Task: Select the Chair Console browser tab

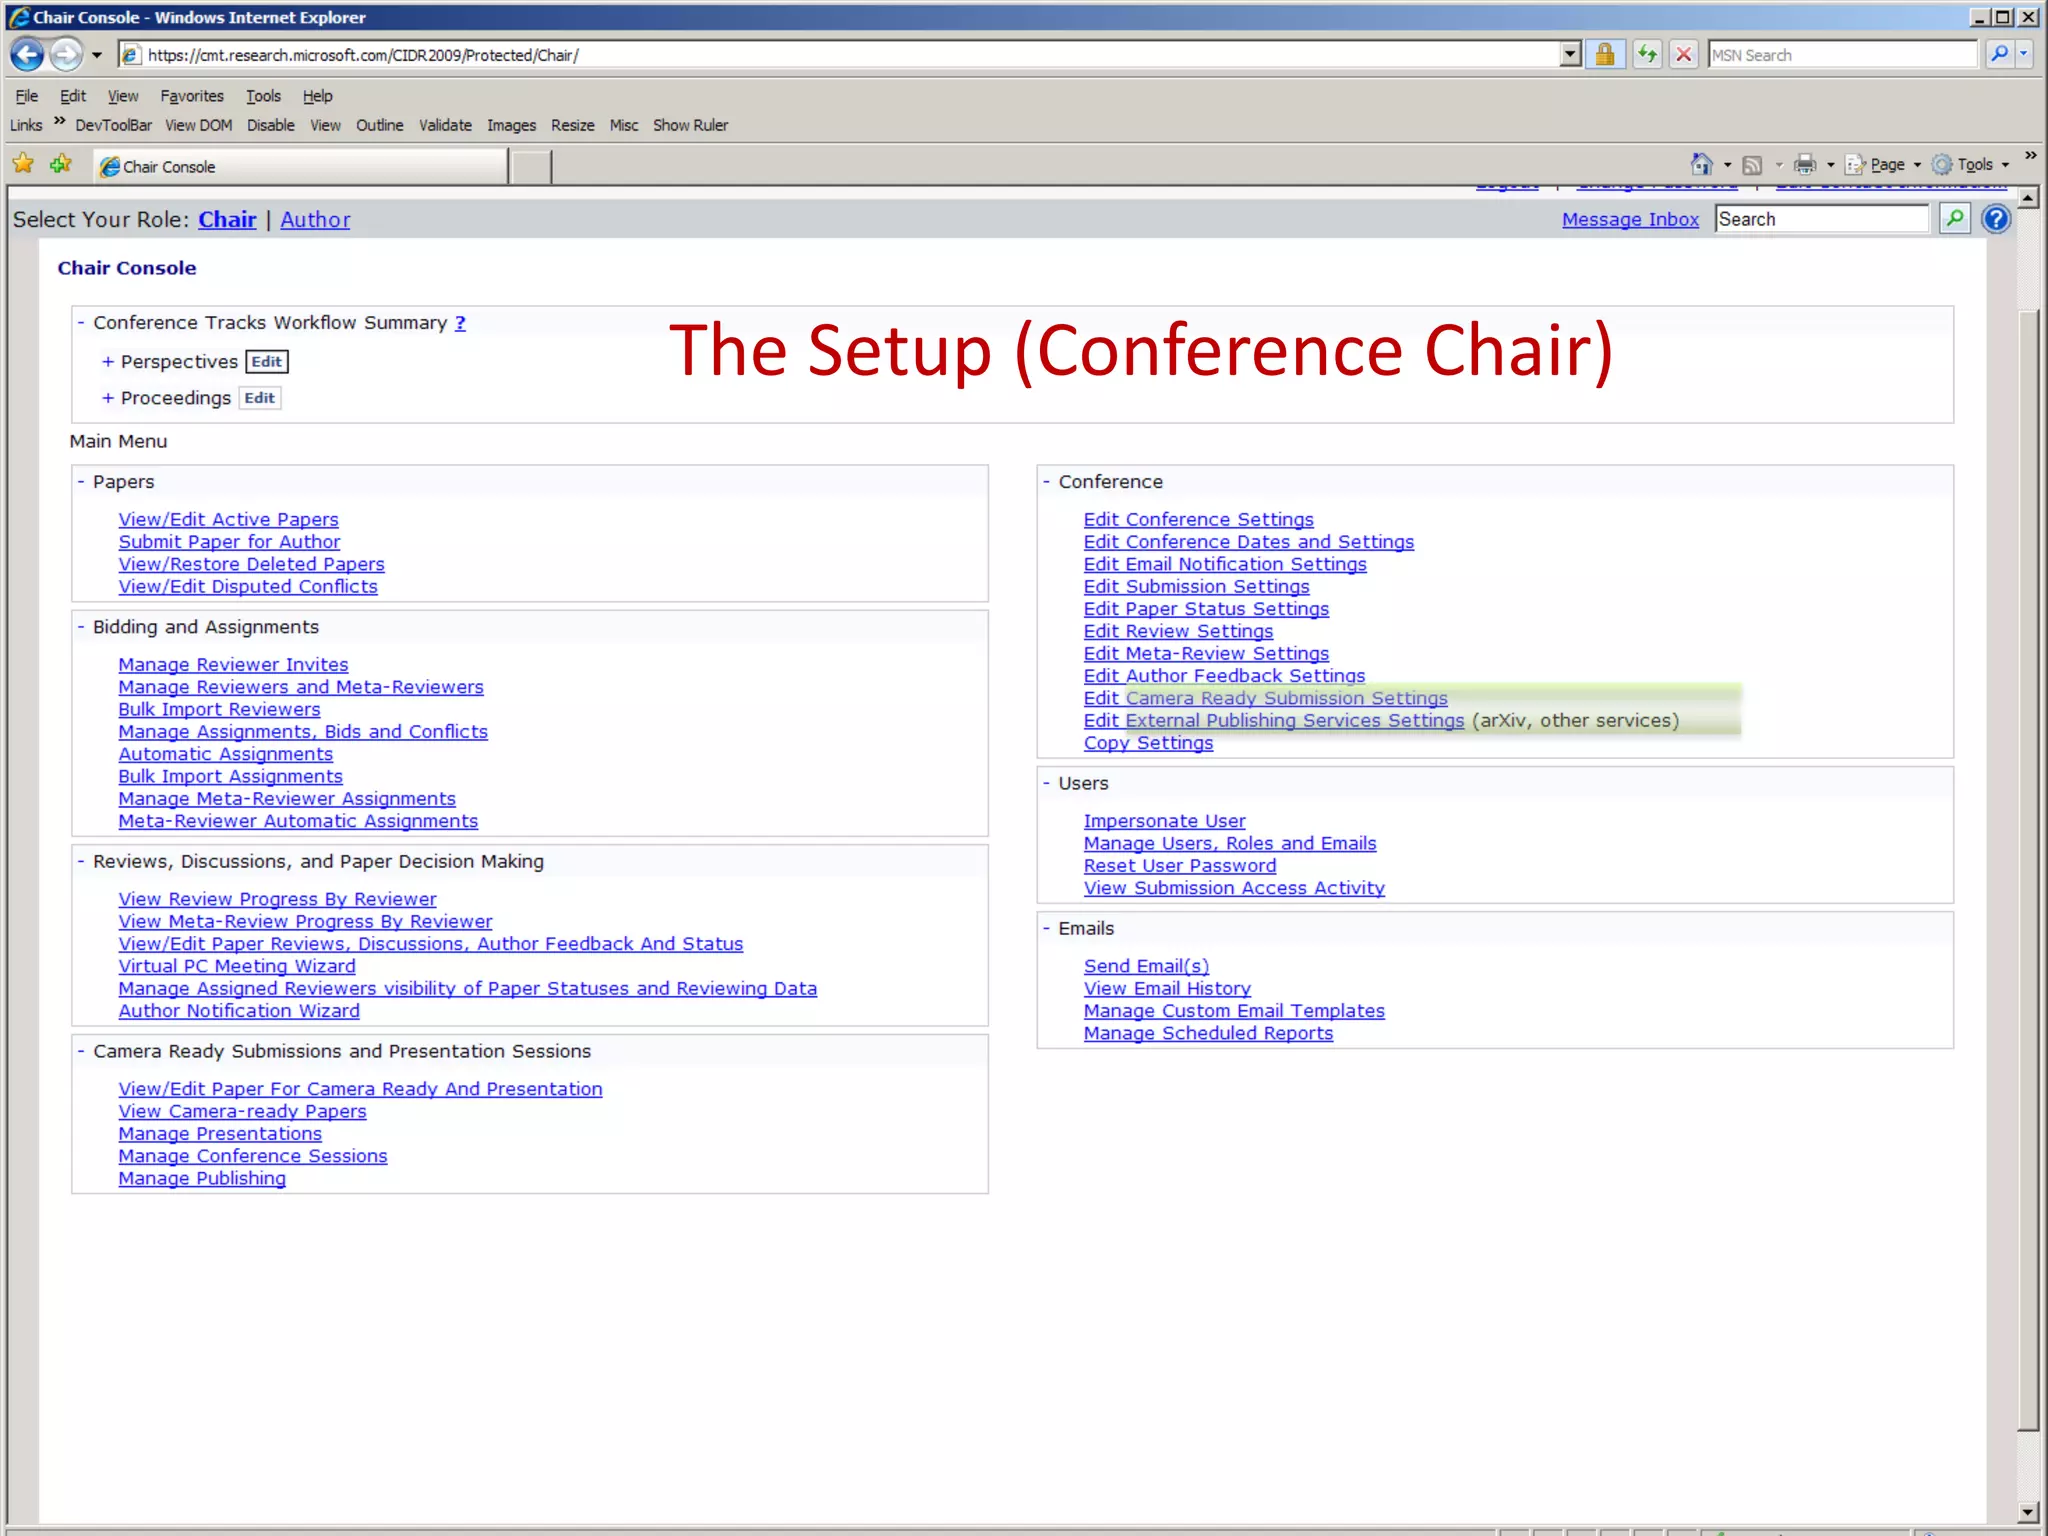Action: pyautogui.click(x=300, y=166)
